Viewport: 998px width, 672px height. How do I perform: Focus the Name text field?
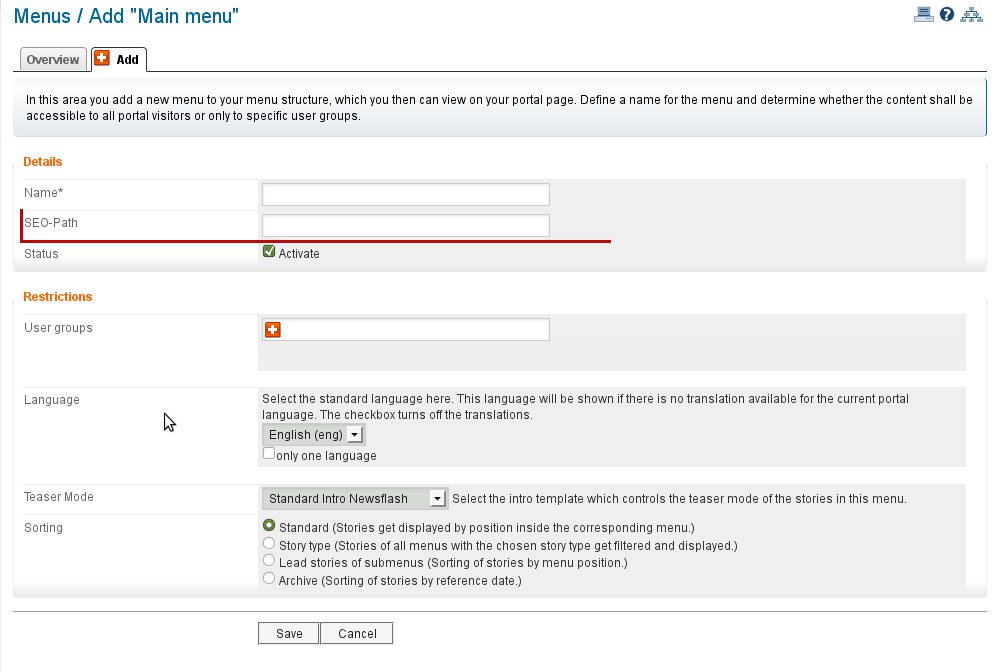coord(405,194)
